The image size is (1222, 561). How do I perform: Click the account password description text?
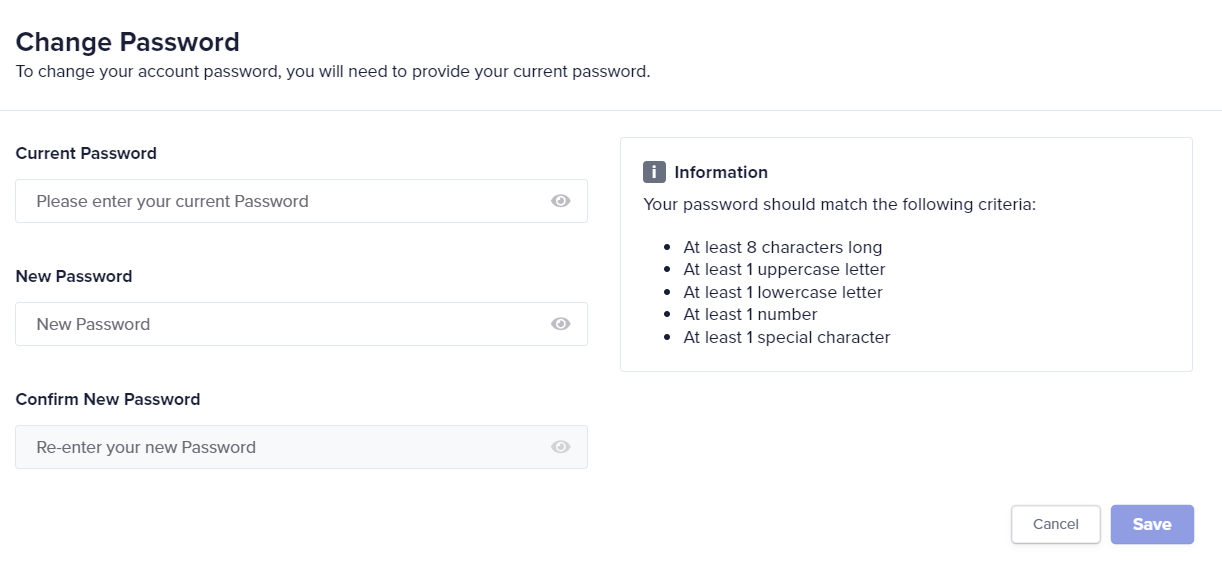(x=333, y=72)
